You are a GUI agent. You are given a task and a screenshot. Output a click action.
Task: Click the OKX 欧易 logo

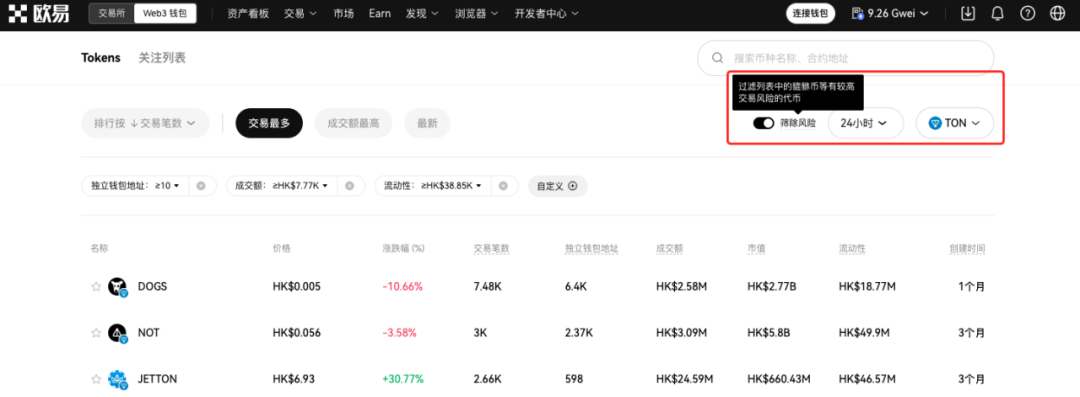40,13
